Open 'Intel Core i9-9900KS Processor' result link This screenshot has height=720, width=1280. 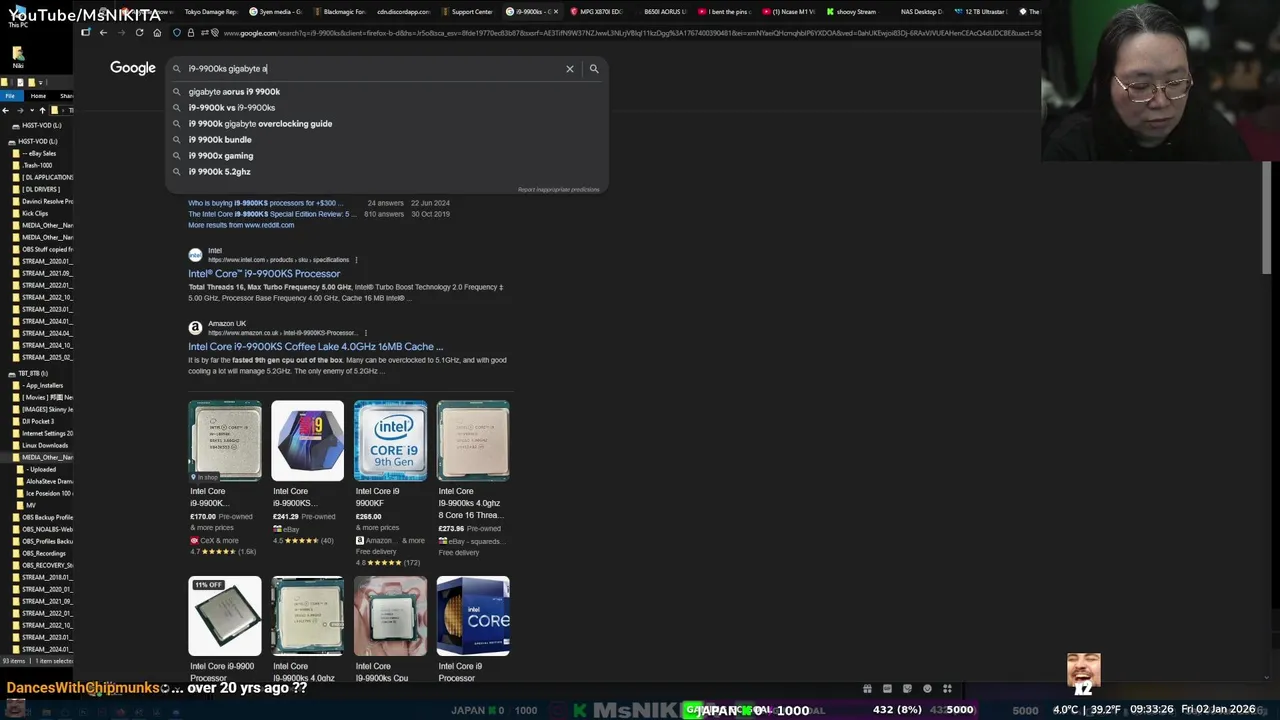tap(264, 273)
